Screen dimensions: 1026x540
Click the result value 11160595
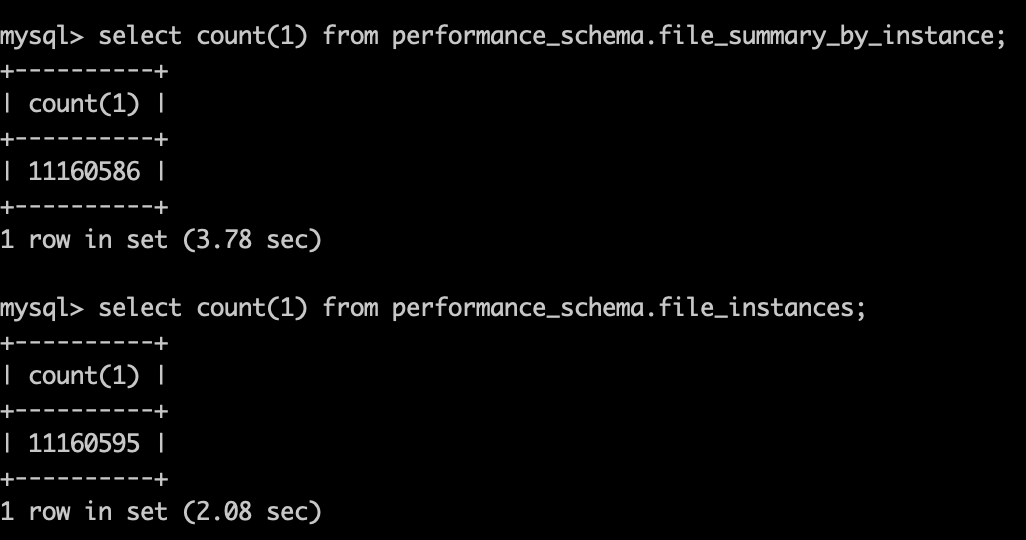(84, 444)
